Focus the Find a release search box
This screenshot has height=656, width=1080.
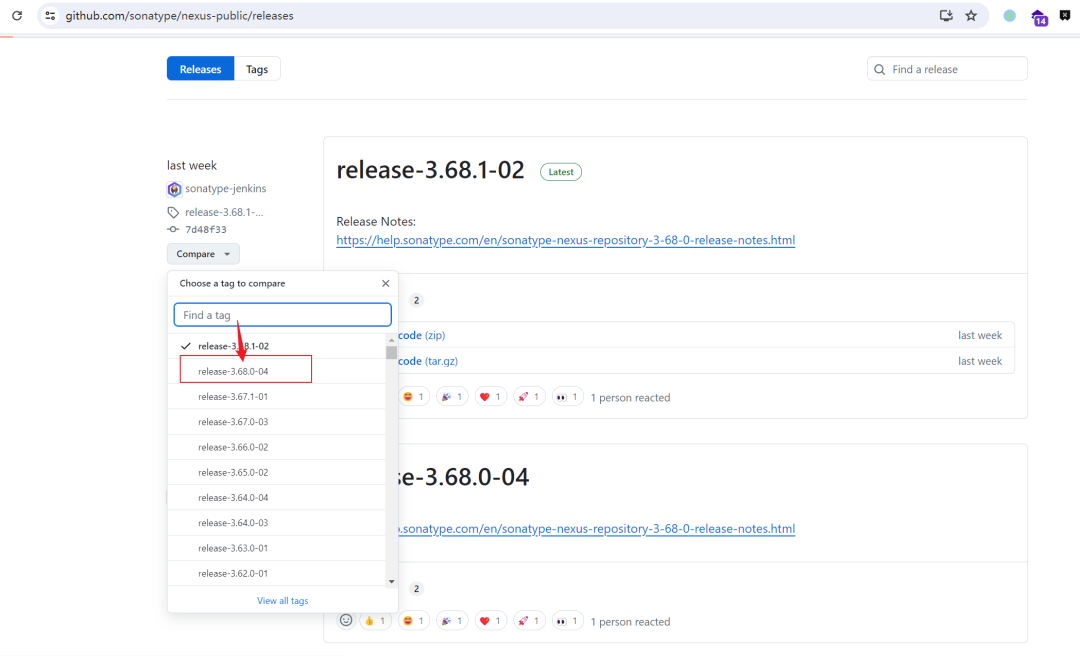[x=947, y=69]
